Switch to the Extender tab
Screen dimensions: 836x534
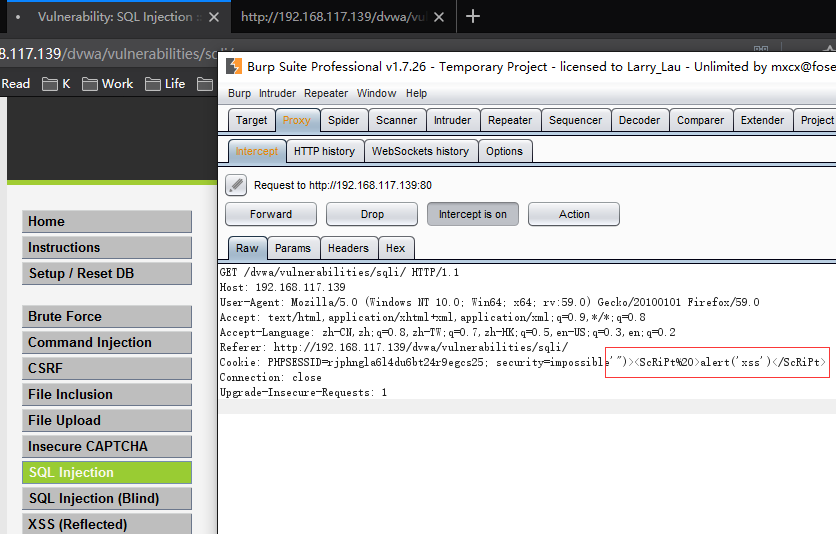[x=762, y=120]
